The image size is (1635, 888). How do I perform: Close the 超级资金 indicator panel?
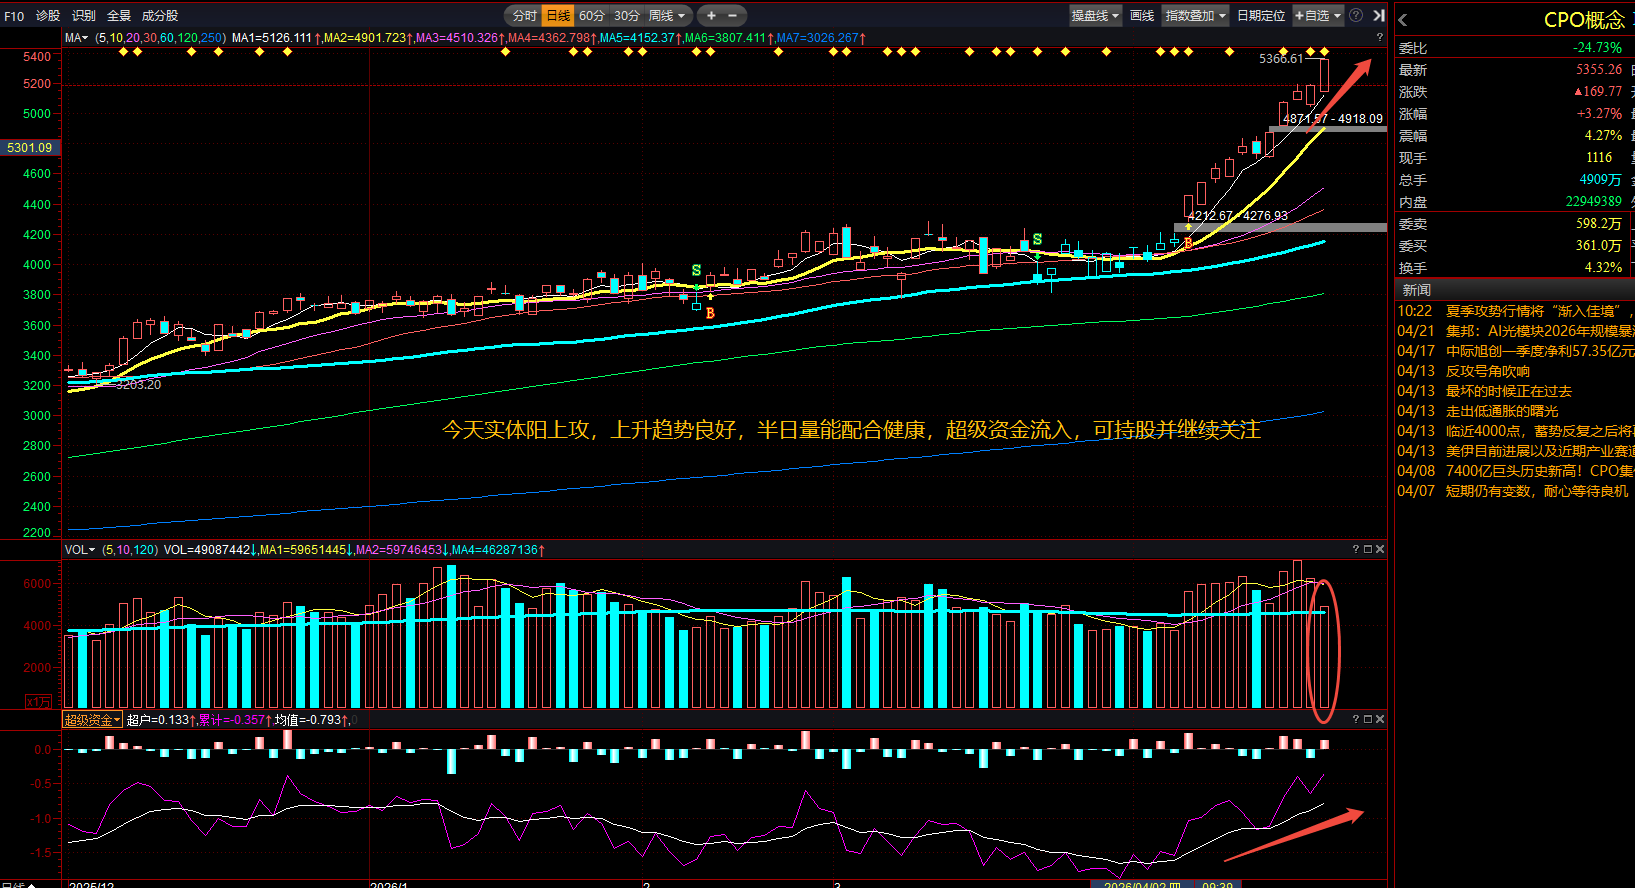pos(1380,719)
